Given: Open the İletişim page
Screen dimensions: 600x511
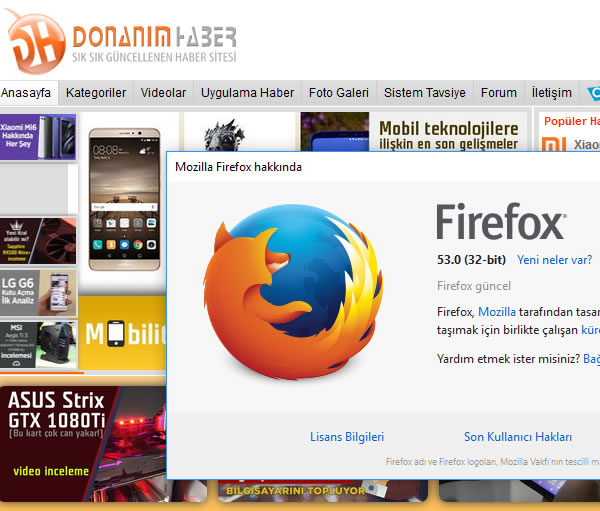Looking at the screenshot, I should 551,93.
